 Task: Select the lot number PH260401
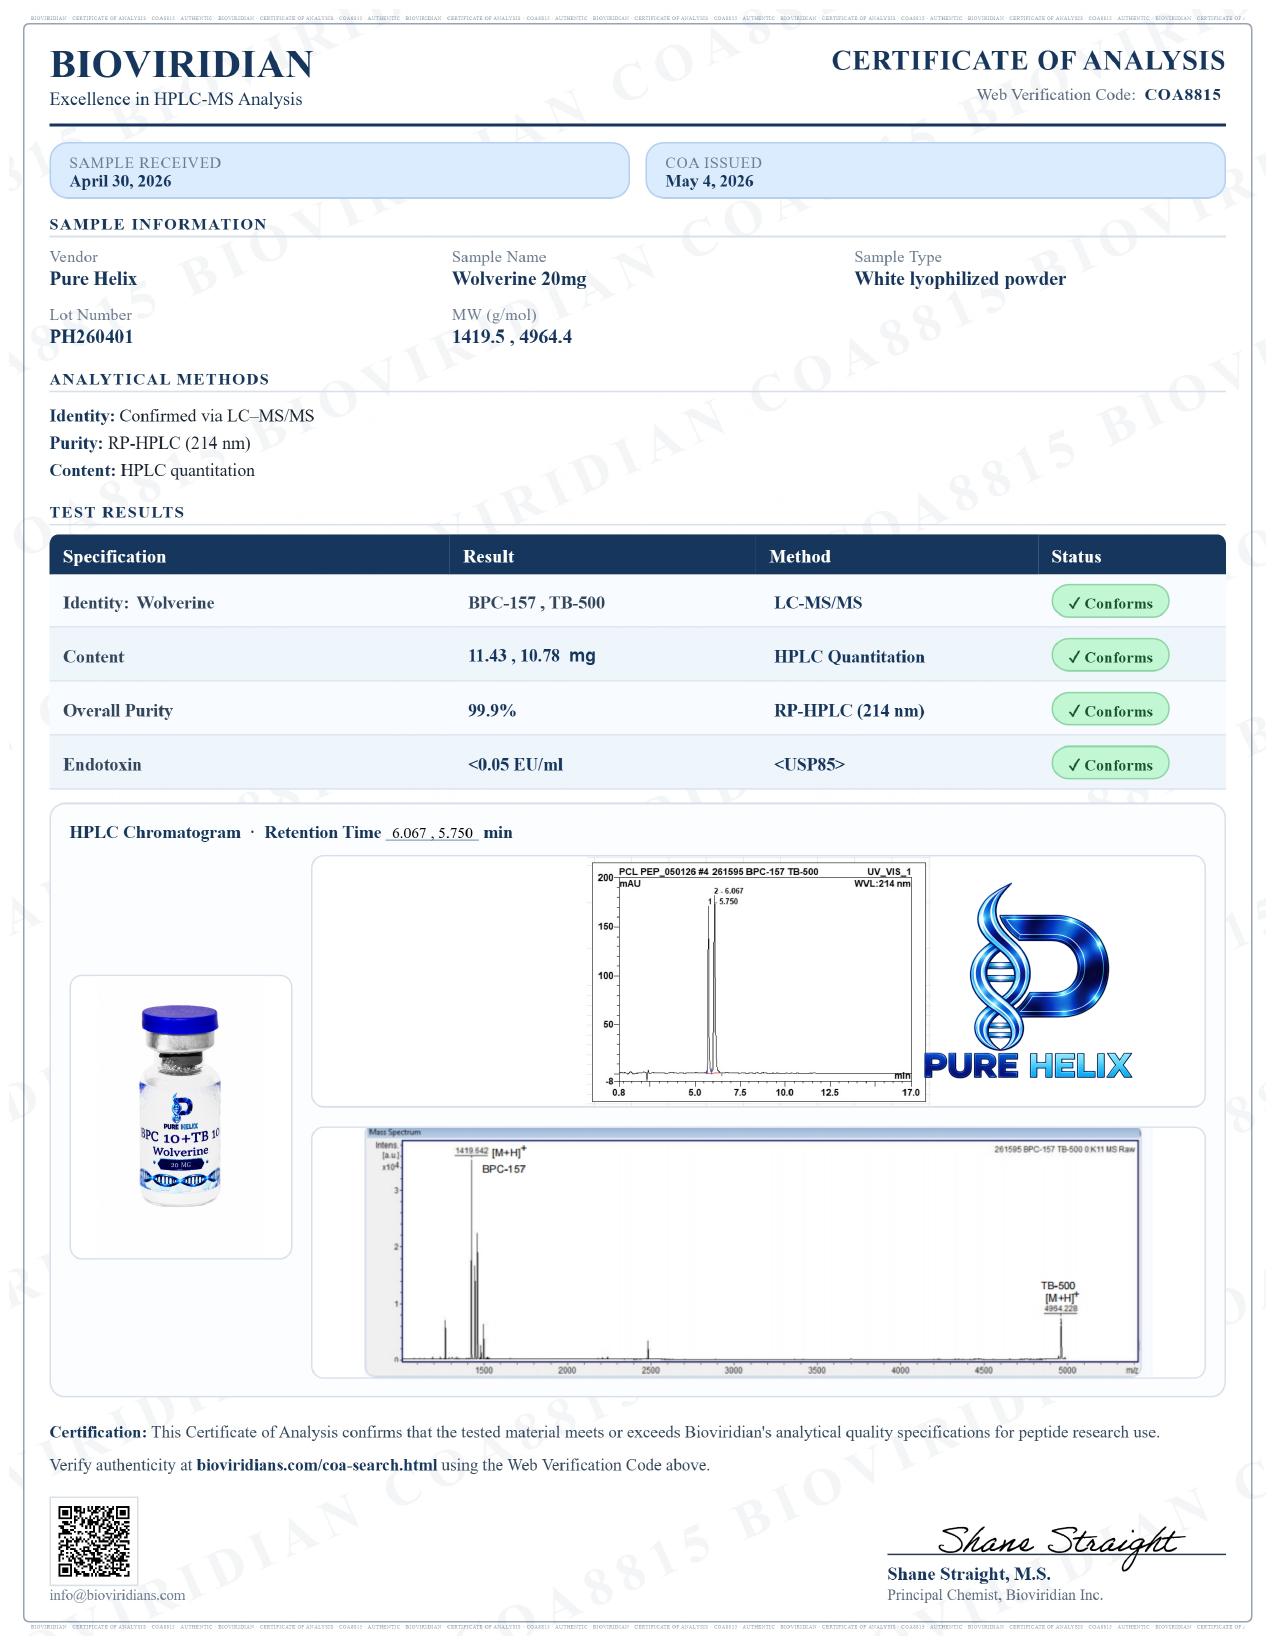[91, 337]
